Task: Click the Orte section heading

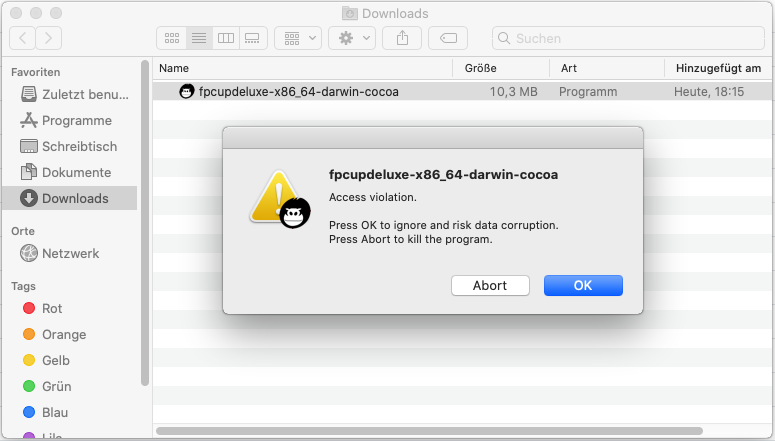Action: click(23, 231)
